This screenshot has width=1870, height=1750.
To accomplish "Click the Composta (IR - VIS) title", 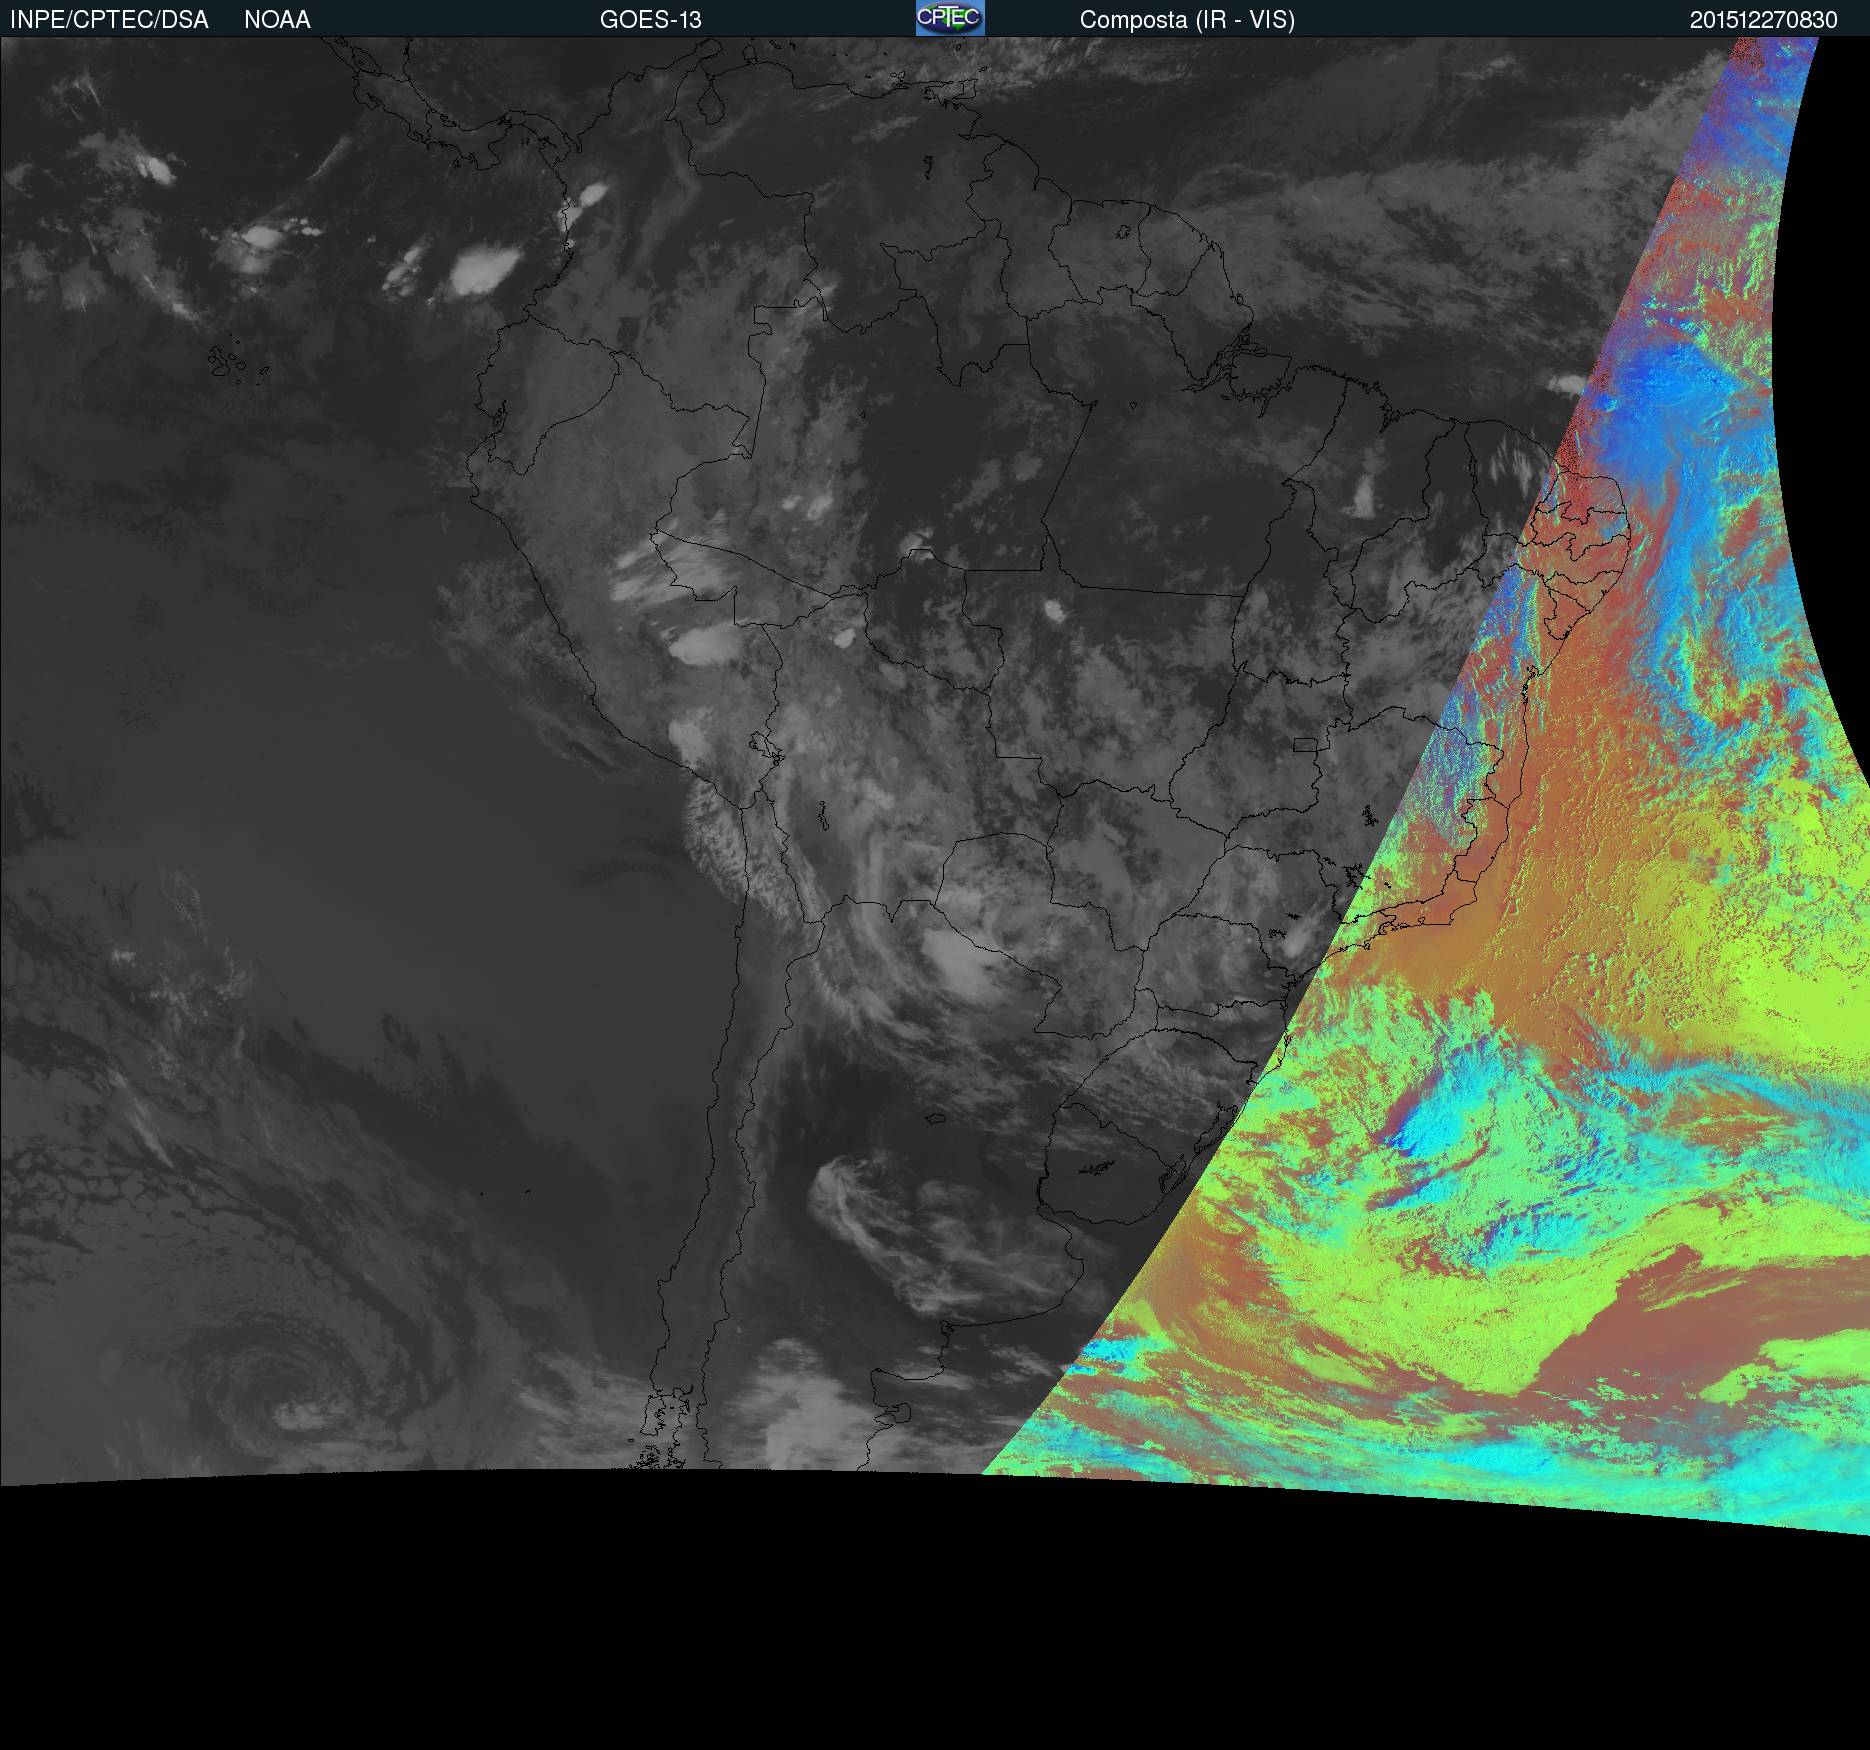I will pos(1187,20).
